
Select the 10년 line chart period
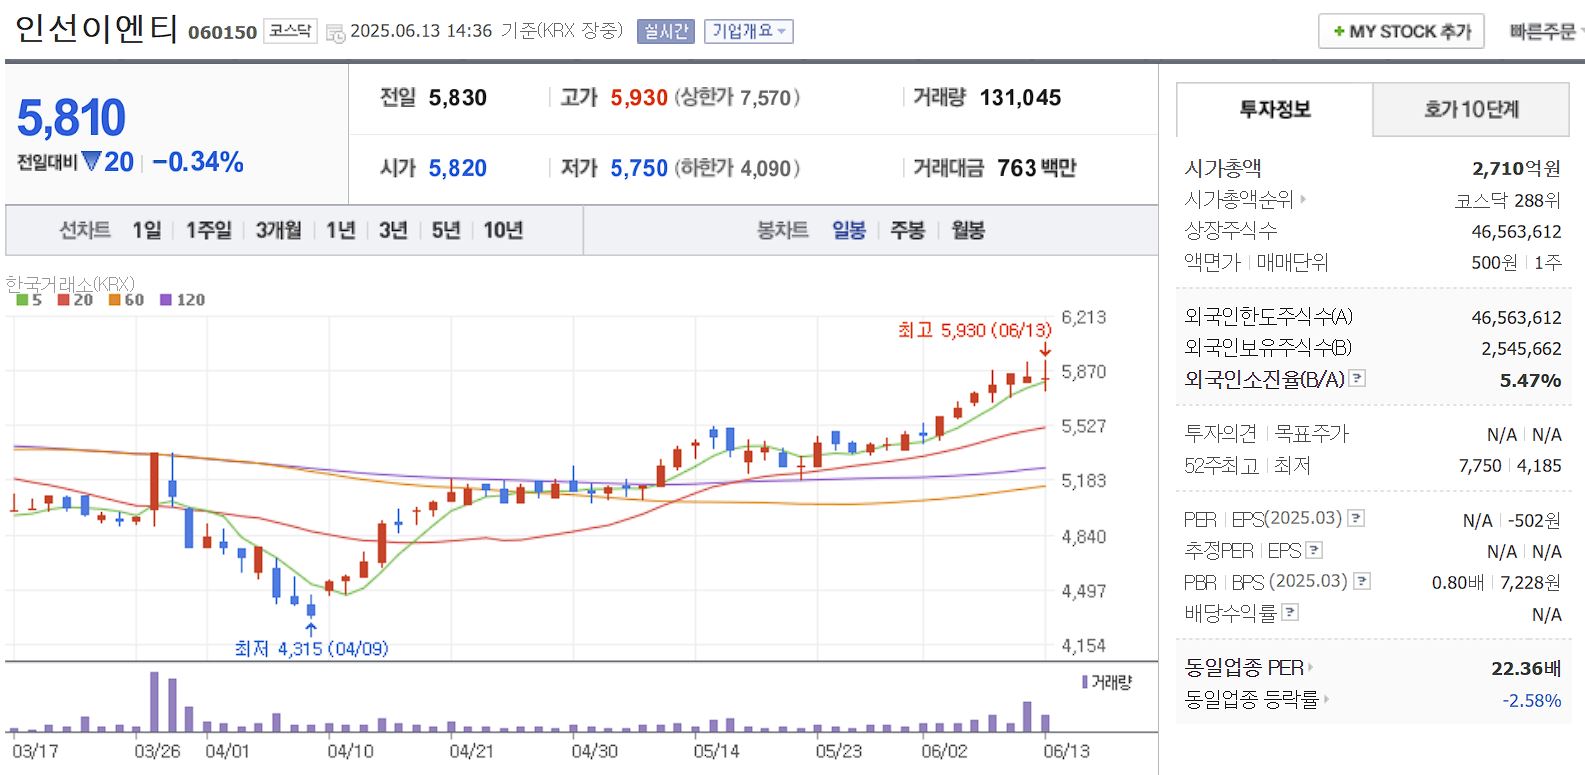click(503, 231)
